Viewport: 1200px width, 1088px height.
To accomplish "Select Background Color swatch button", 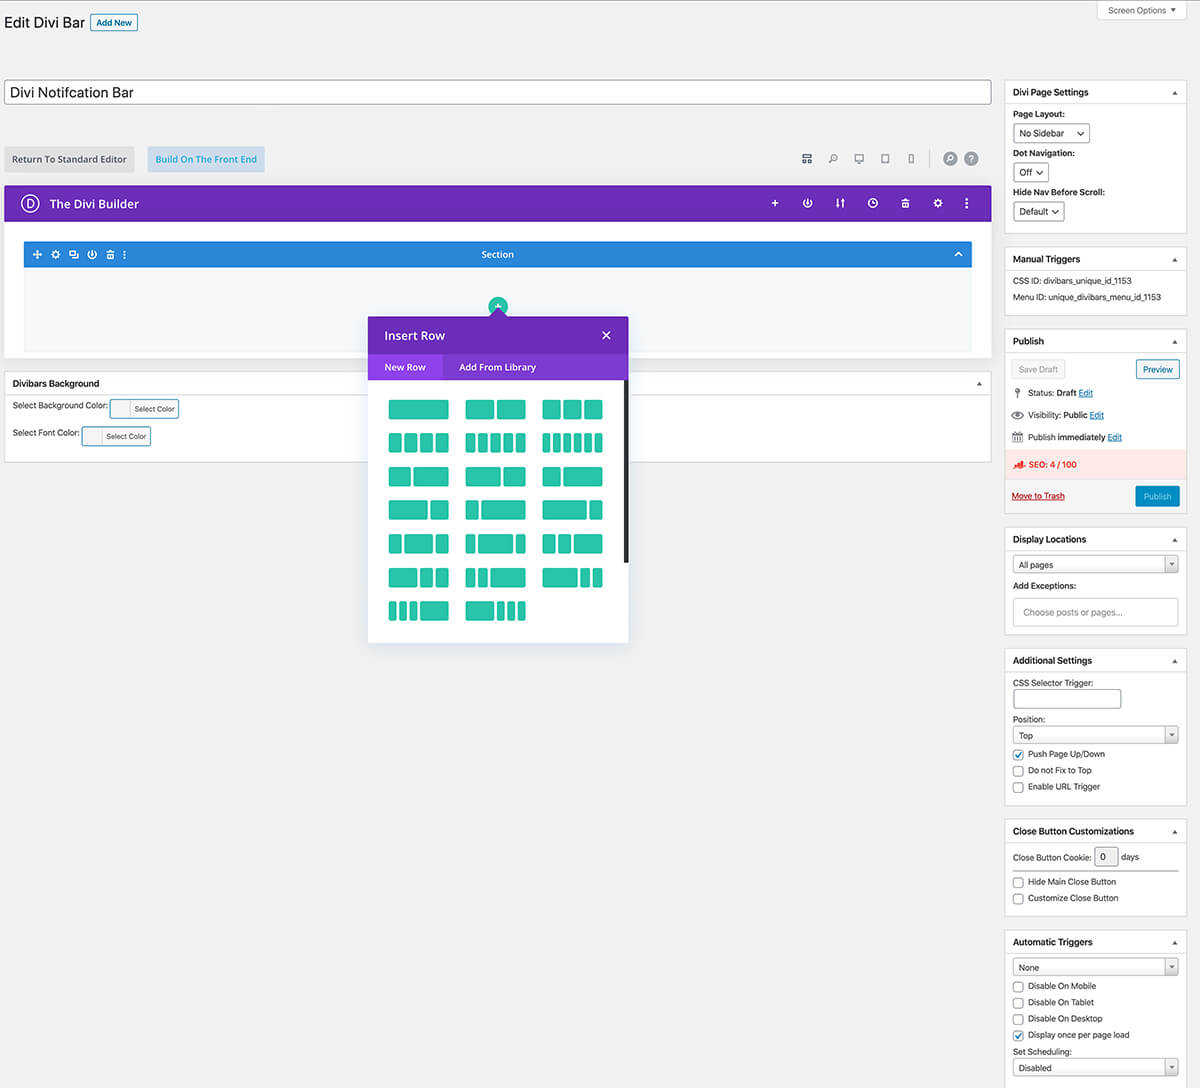I will pyautogui.click(x=144, y=408).
